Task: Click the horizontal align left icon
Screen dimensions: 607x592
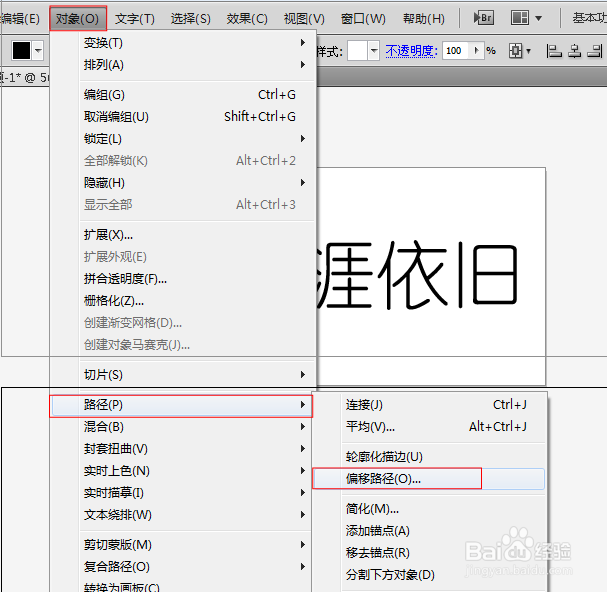Action: pyautogui.click(x=554, y=51)
